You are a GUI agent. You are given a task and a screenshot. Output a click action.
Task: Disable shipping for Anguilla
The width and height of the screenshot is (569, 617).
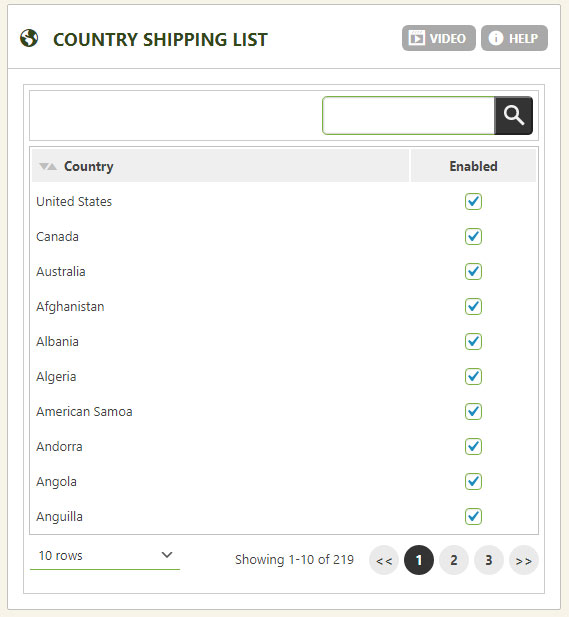(x=473, y=517)
